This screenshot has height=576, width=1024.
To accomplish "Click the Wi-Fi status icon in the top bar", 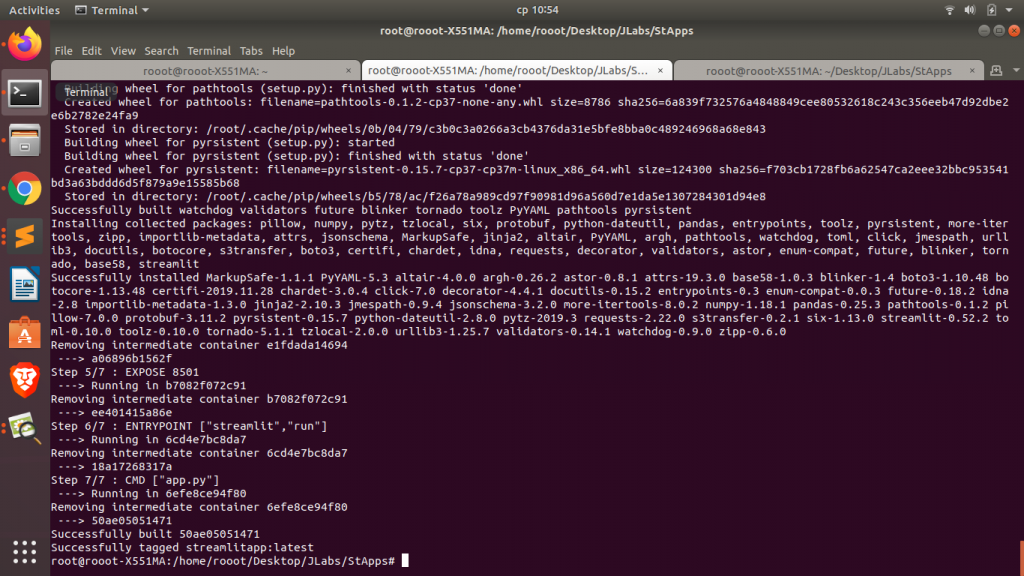I will (x=948, y=9).
